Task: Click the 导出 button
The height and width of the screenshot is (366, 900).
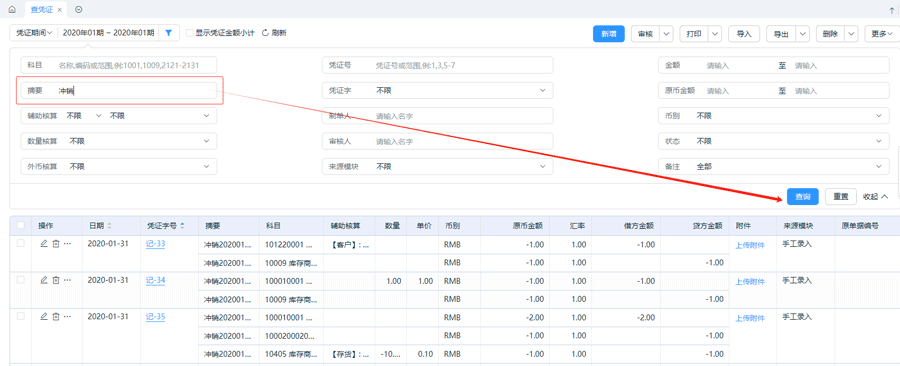Action: click(x=781, y=34)
